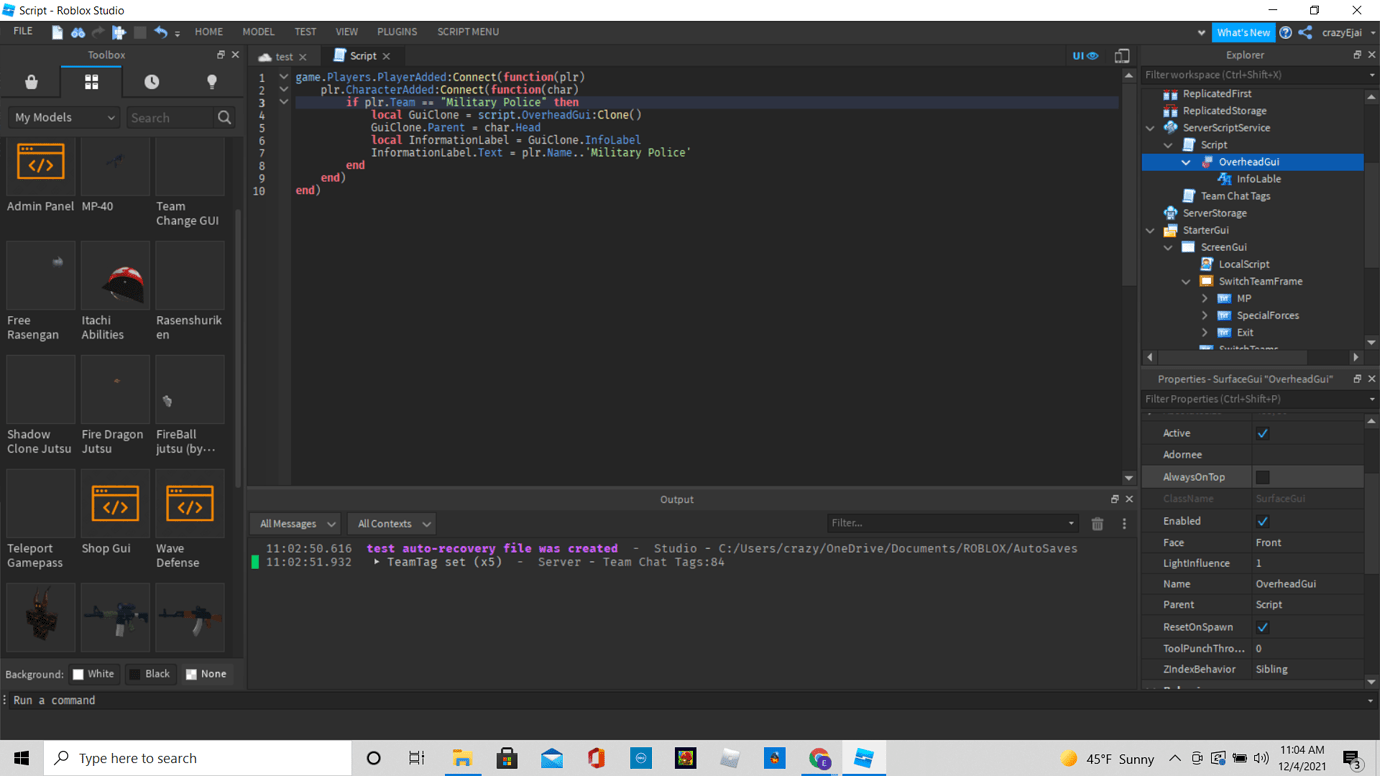Open the All Messages dropdown
The width and height of the screenshot is (1380, 776).
297,524
